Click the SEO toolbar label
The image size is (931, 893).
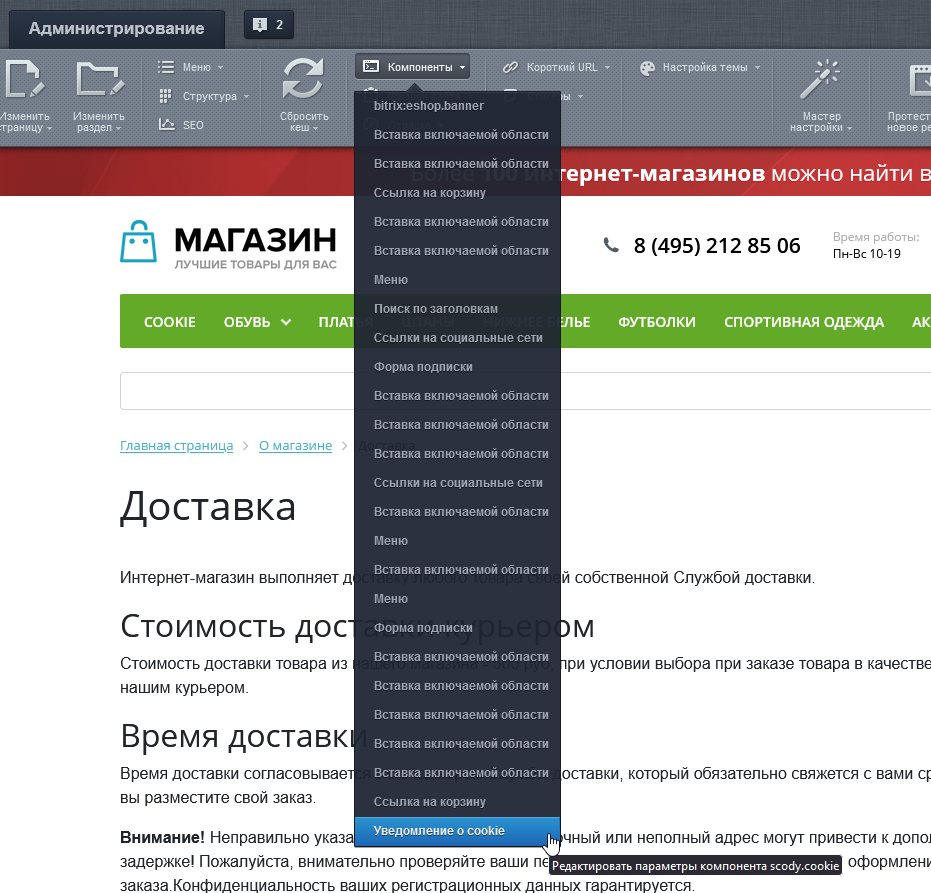(x=193, y=125)
